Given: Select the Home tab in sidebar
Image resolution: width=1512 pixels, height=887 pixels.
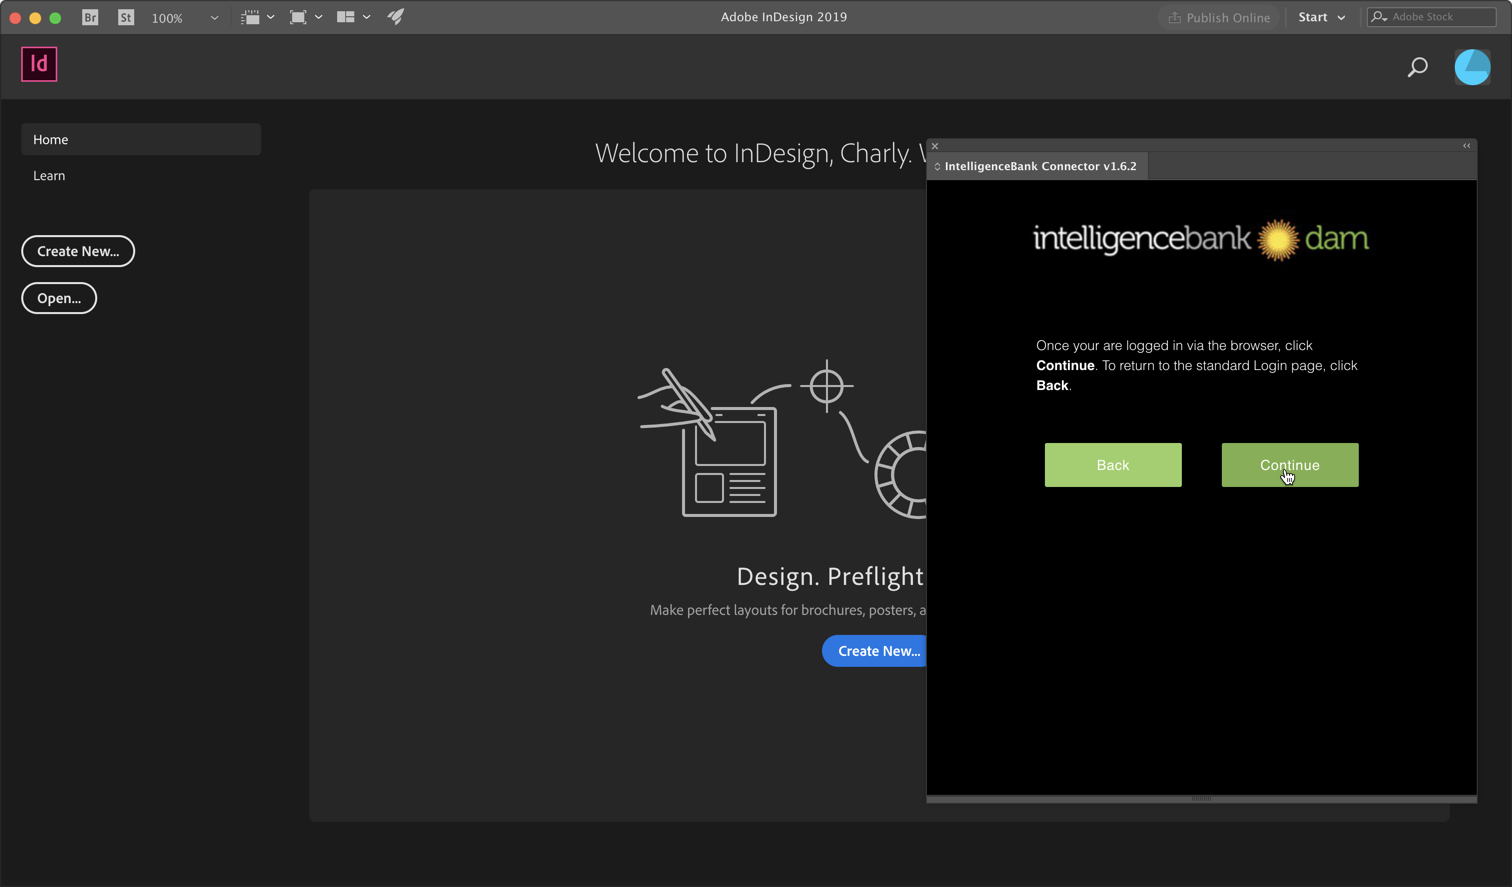Looking at the screenshot, I should tap(141, 139).
